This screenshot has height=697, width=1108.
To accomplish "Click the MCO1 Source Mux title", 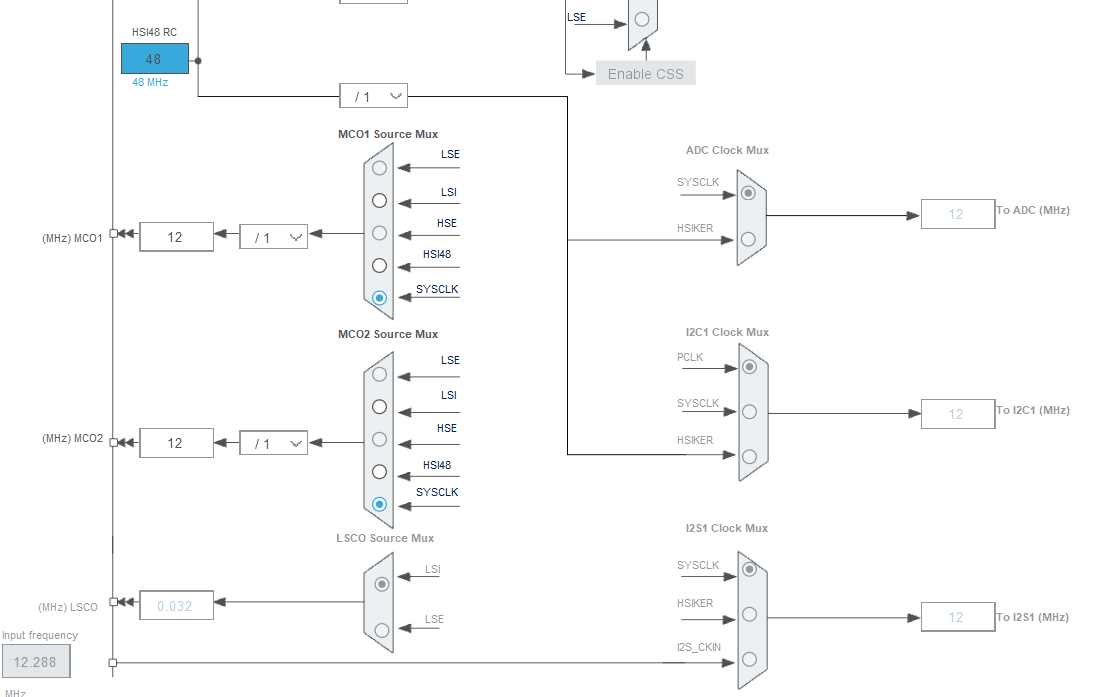I will pos(388,134).
